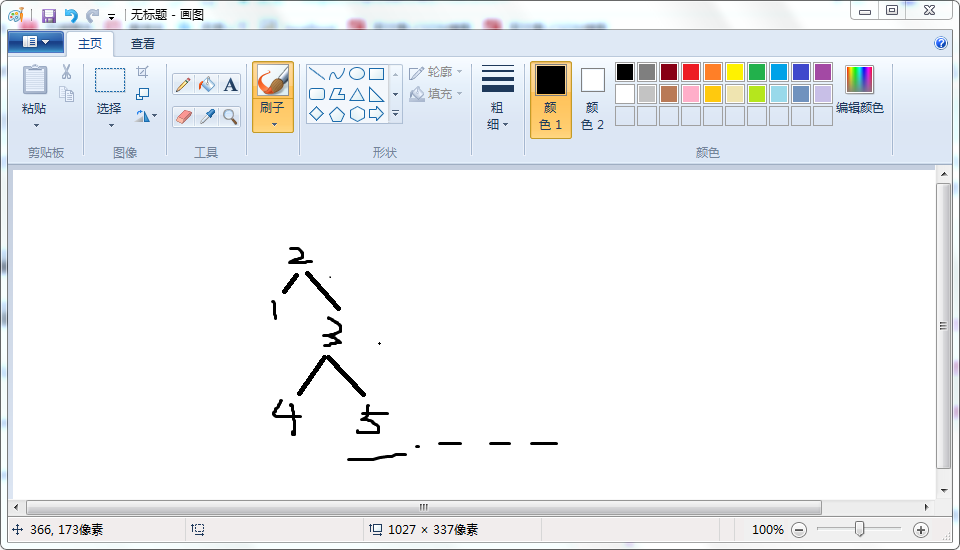Pick the yellow color swatch

pyautogui.click(x=735, y=72)
